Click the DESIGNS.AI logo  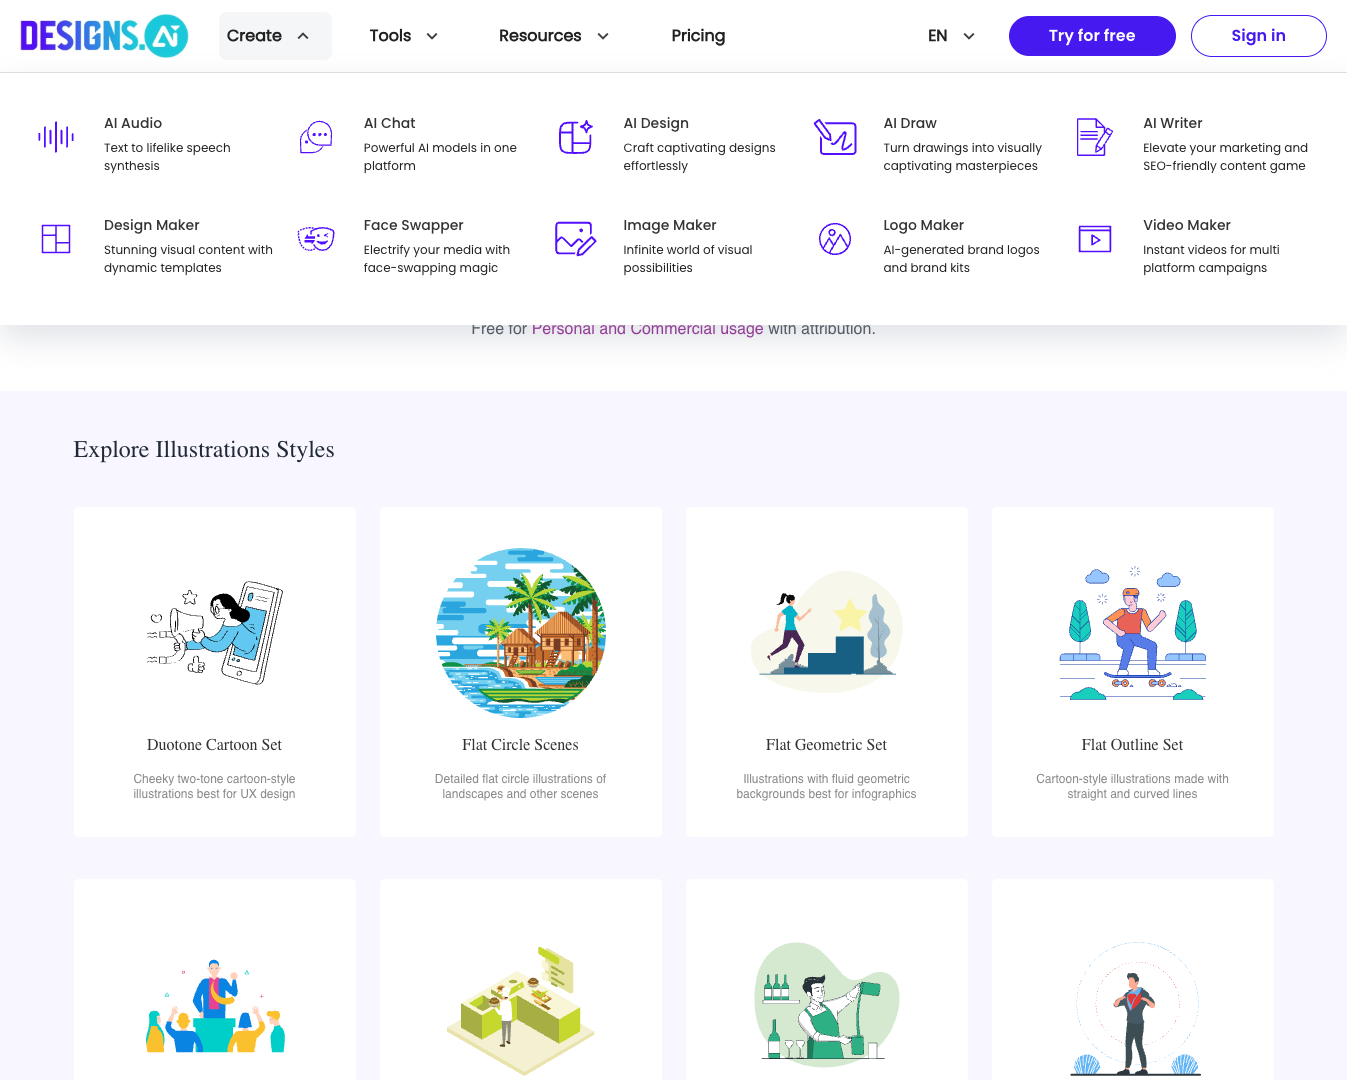tap(104, 35)
